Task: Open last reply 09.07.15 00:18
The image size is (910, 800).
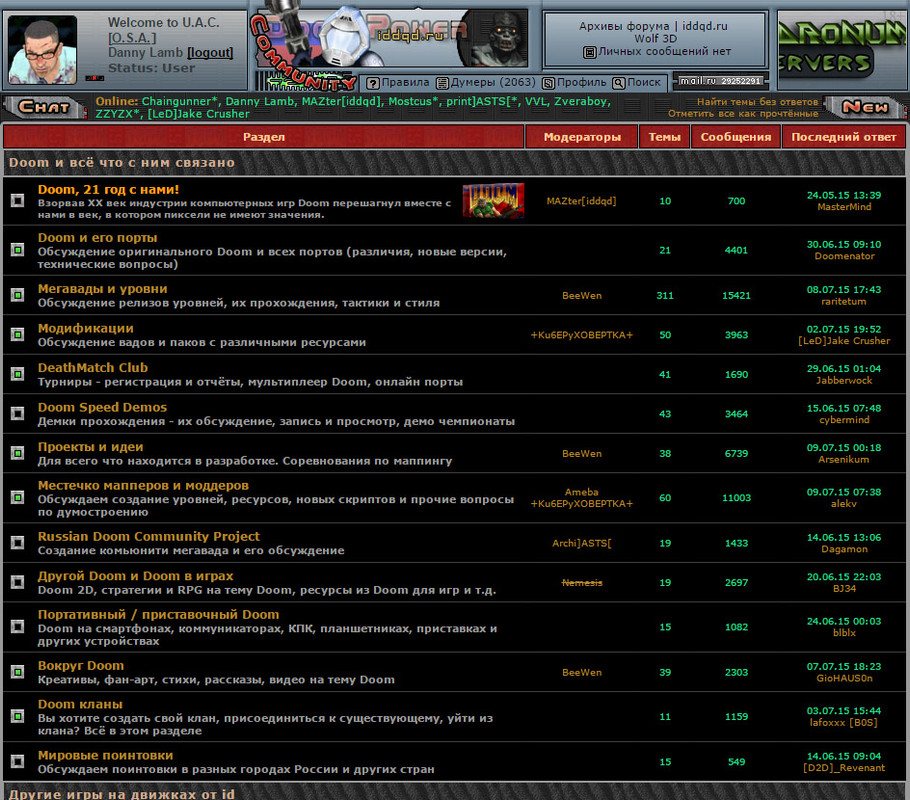Action: [x=844, y=448]
